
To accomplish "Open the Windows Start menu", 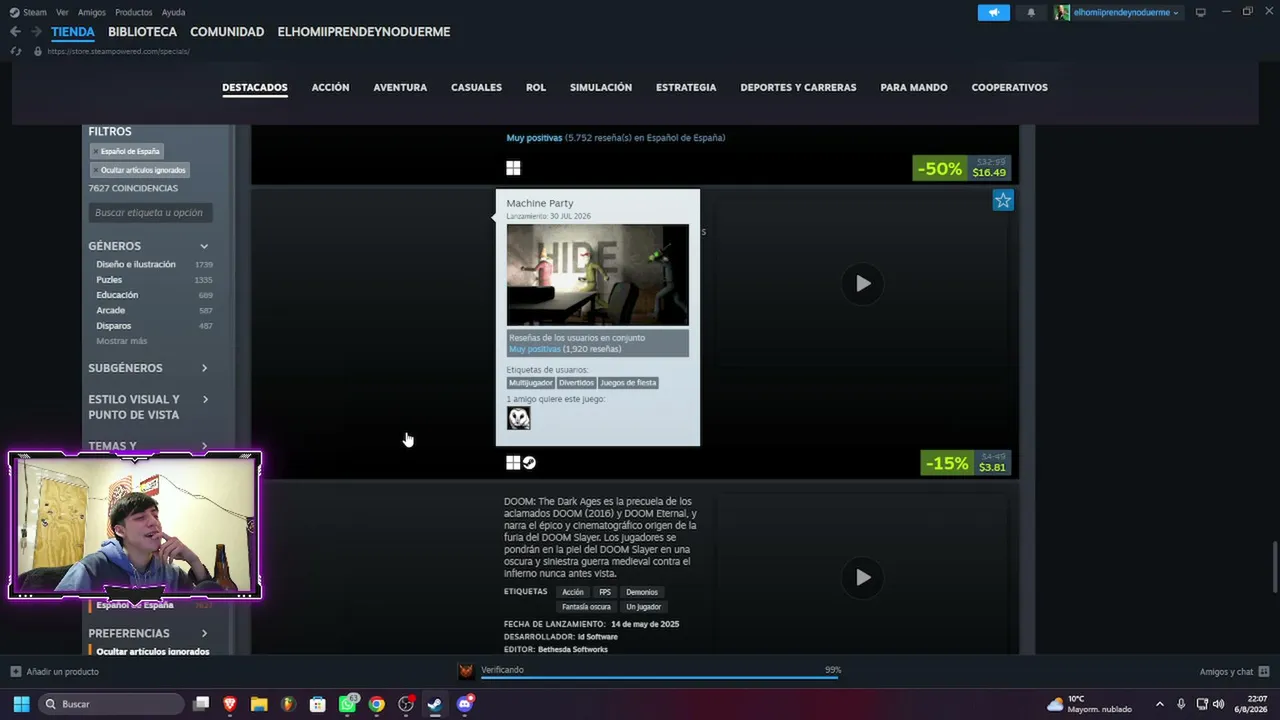I will pyautogui.click(x=21, y=704).
